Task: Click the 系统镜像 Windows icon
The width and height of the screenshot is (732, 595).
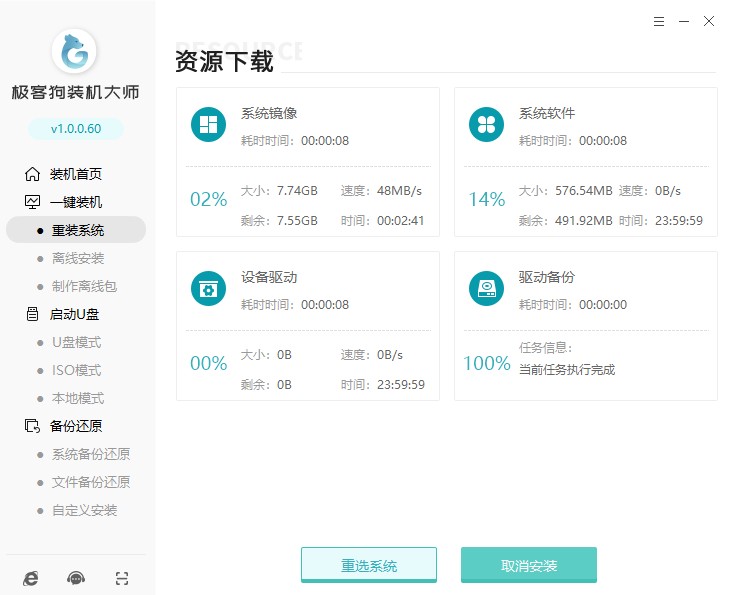Action: coord(208,124)
